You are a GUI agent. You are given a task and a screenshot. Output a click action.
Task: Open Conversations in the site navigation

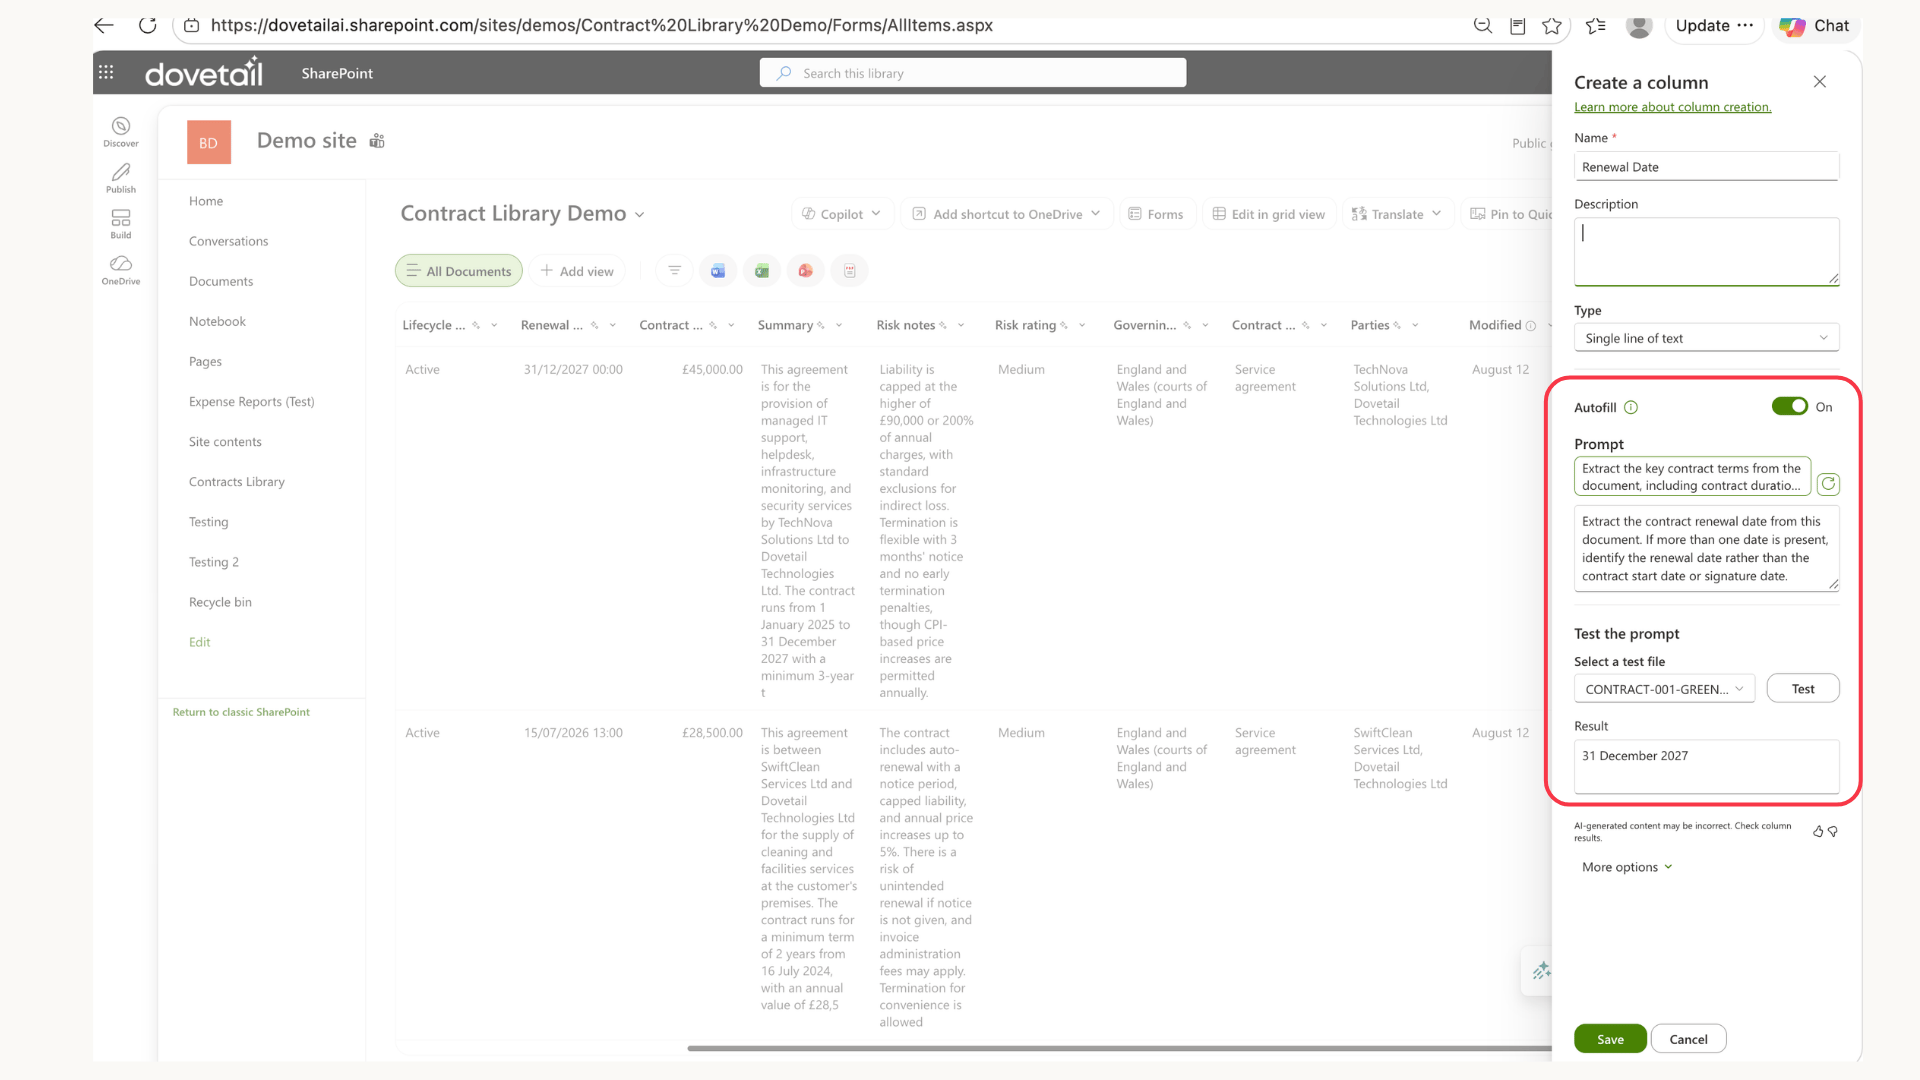tap(228, 241)
